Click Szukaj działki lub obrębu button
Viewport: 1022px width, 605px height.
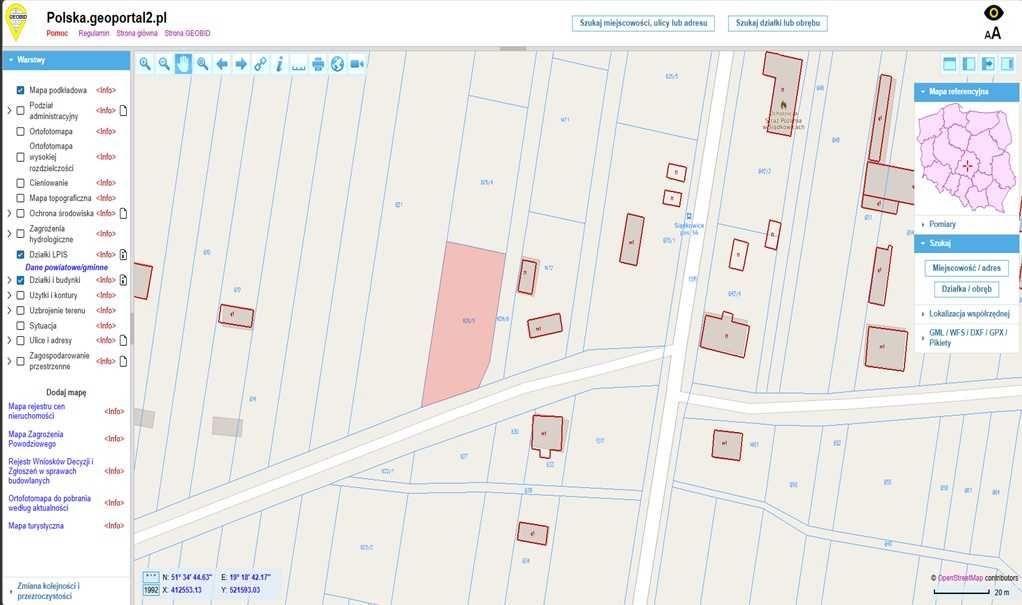click(778, 23)
